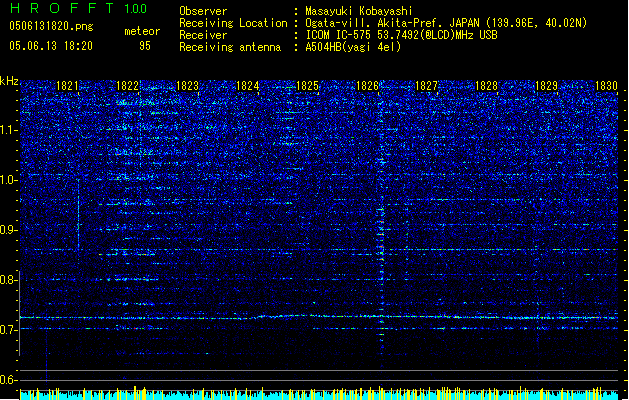Click the 1824 time axis marker
Screen dimensions: 629x400
point(248,86)
